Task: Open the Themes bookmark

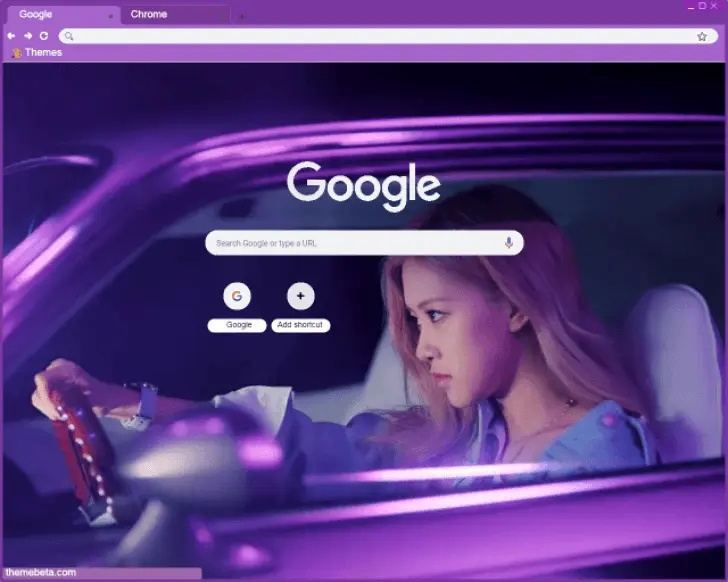Action: pyautogui.click(x=36, y=52)
